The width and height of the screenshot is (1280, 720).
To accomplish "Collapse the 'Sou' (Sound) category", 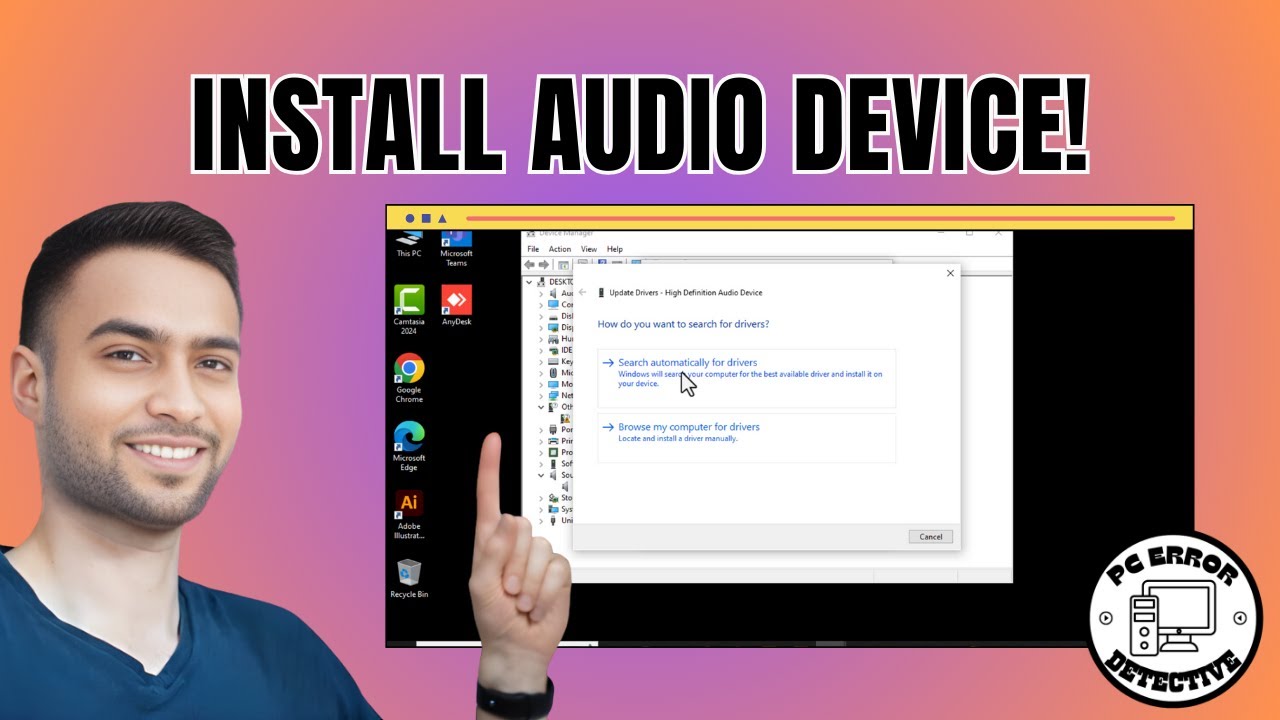I will [x=542, y=475].
